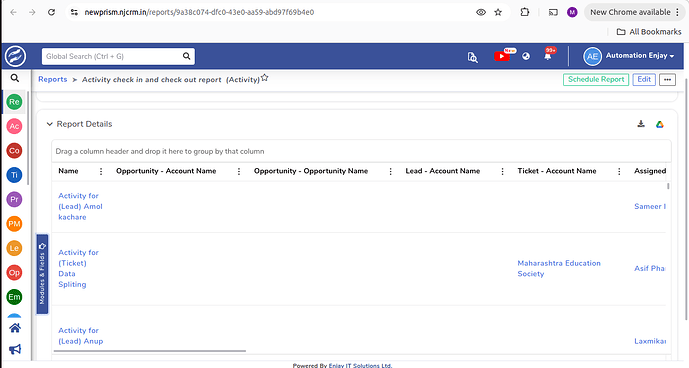
Task: Click Schedule Report button
Action: tap(596, 80)
